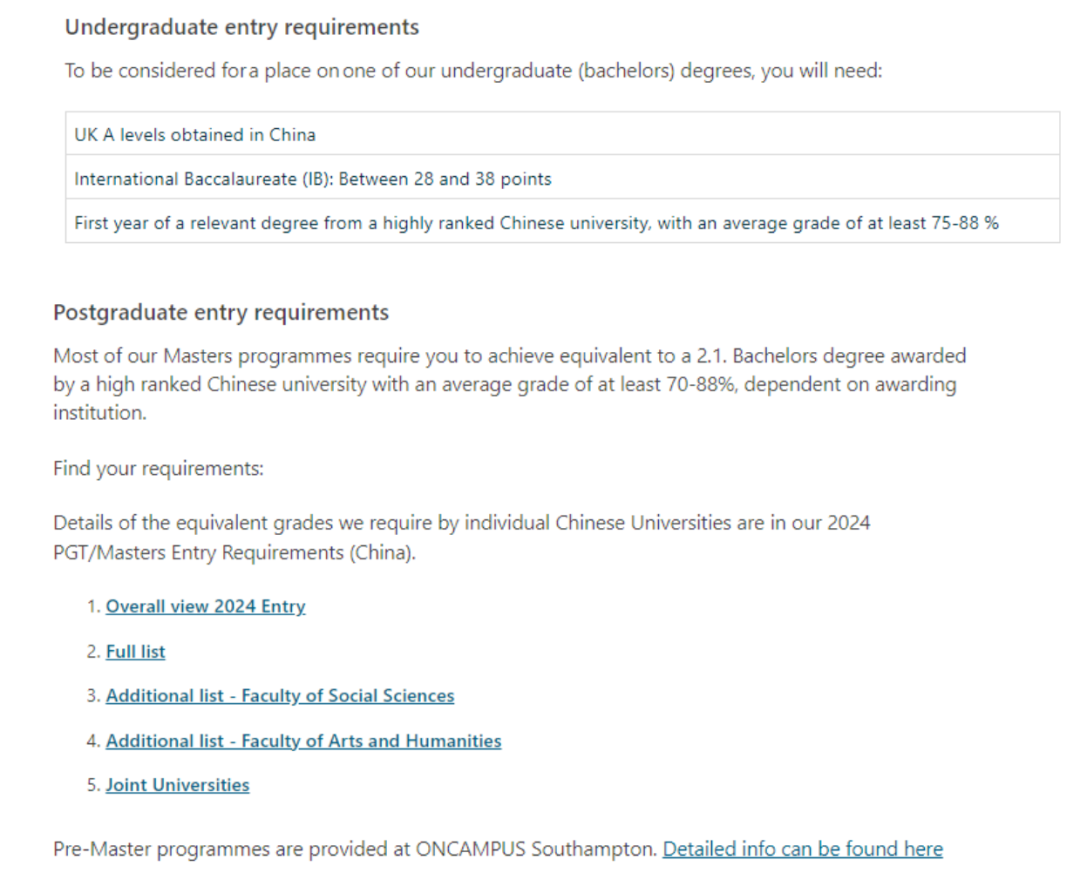This screenshot has width=1080, height=873.
Task: Open Additional list Faculty of Social Sciences
Action: point(280,696)
